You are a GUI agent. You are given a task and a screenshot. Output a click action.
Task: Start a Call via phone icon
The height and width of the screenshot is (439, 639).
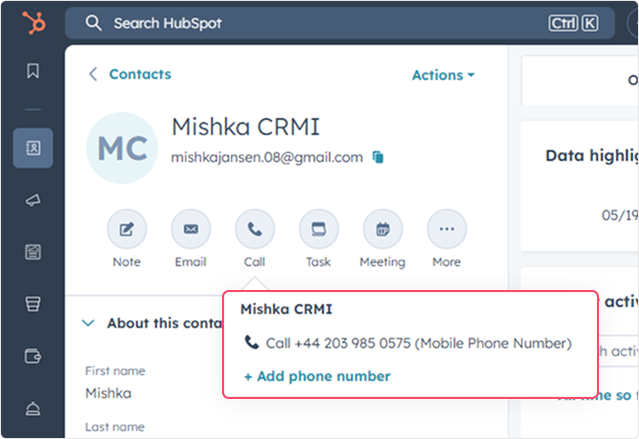click(x=255, y=229)
